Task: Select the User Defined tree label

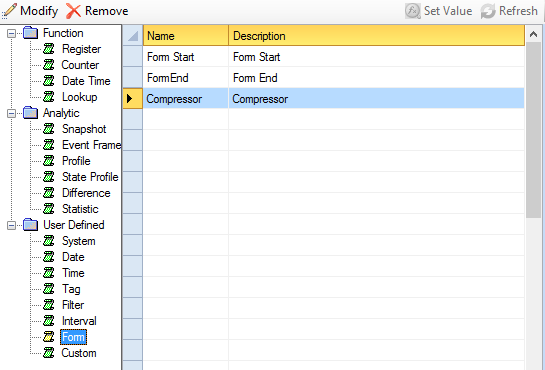Action: pyautogui.click(x=74, y=225)
